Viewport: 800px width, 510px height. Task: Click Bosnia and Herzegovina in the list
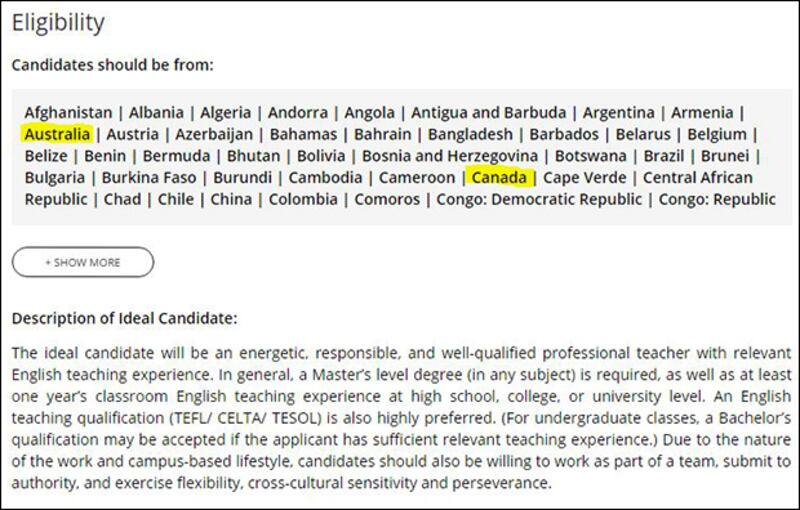(x=450, y=156)
